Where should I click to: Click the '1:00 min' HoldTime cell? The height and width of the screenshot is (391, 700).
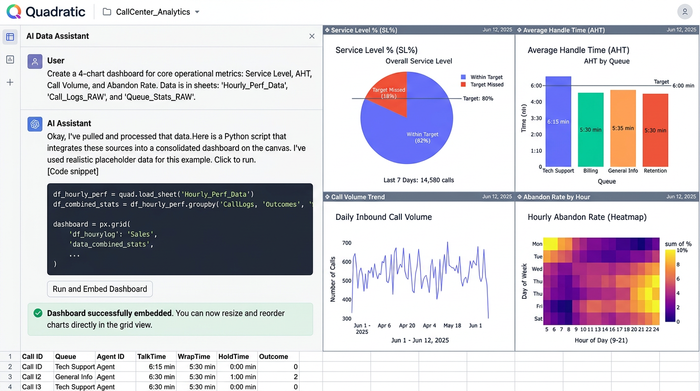[x=237, y=377]
